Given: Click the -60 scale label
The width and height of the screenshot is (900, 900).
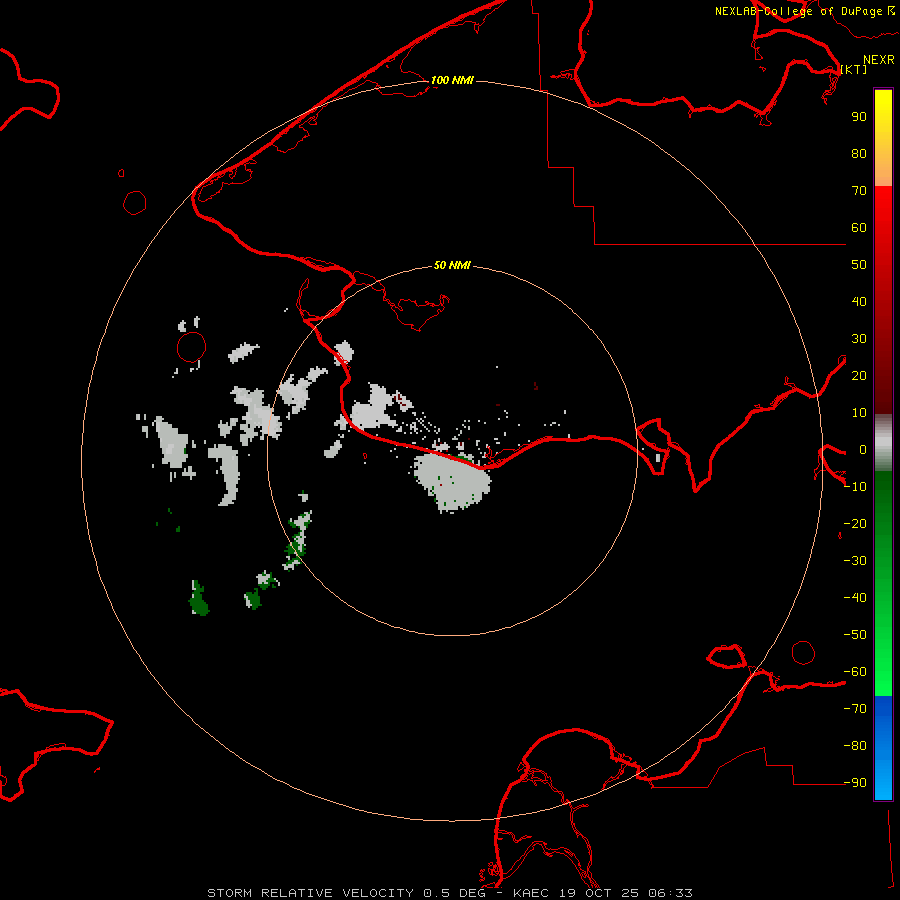Looking at the screenshot, I should (x=855, y=672).
